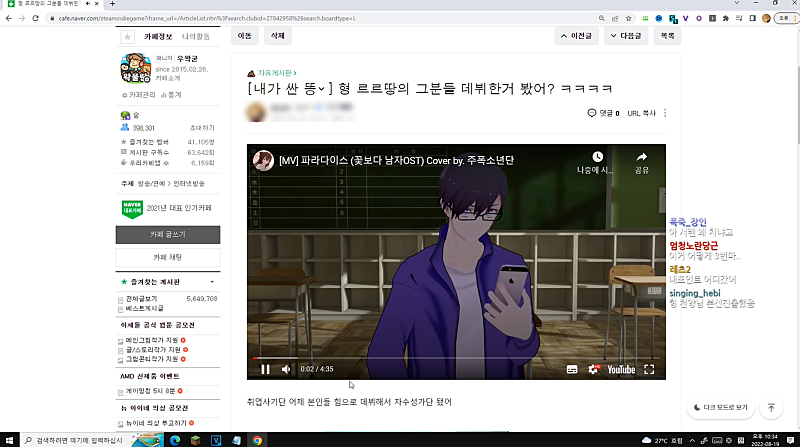
Task: Click the browser reload icon
Action: tap(35, 18)
